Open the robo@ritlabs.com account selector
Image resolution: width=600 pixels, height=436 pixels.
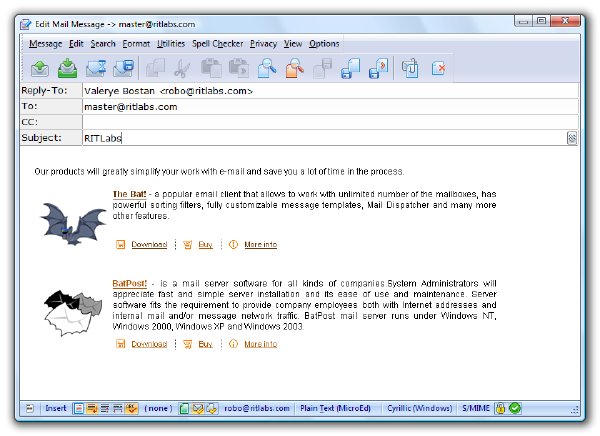pos(257,408)
